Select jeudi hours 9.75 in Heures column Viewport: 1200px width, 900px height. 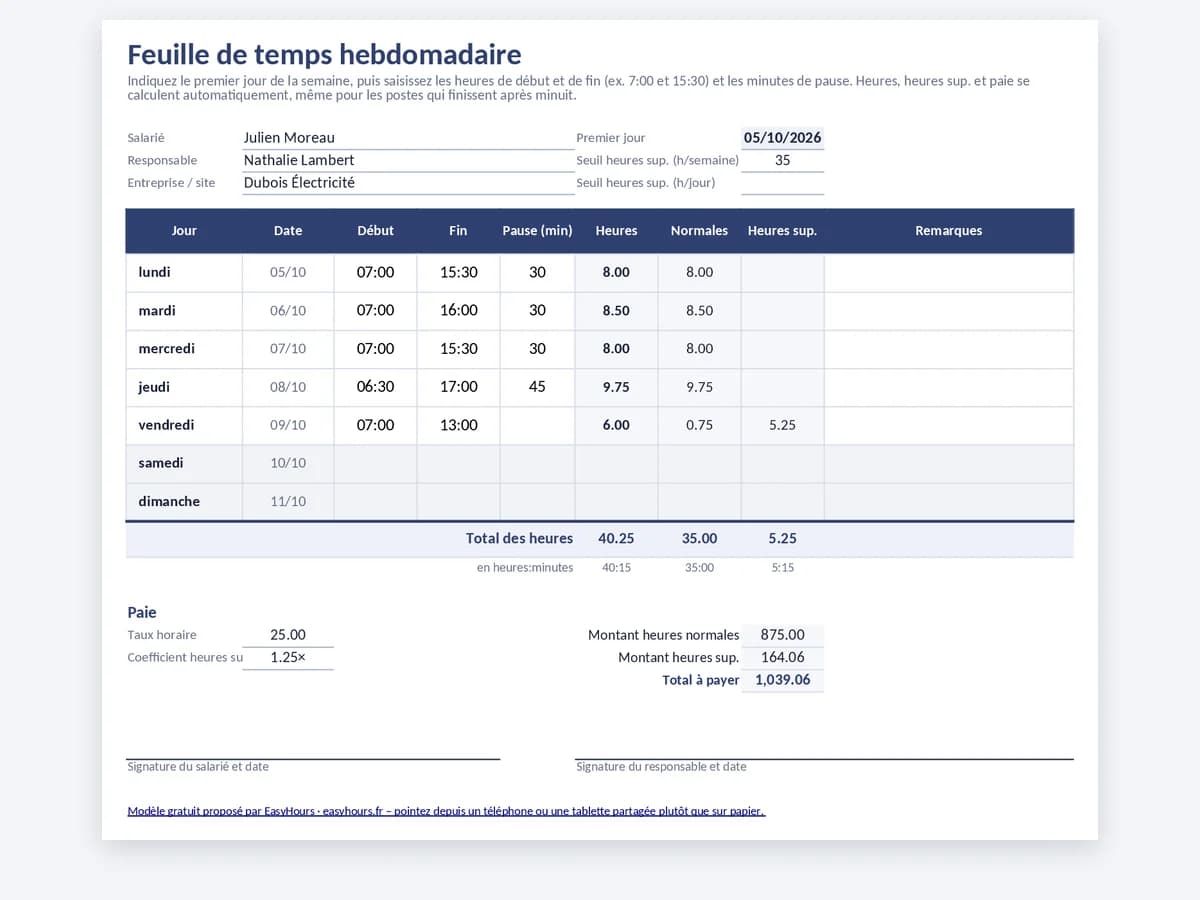[x=616, y=387]
